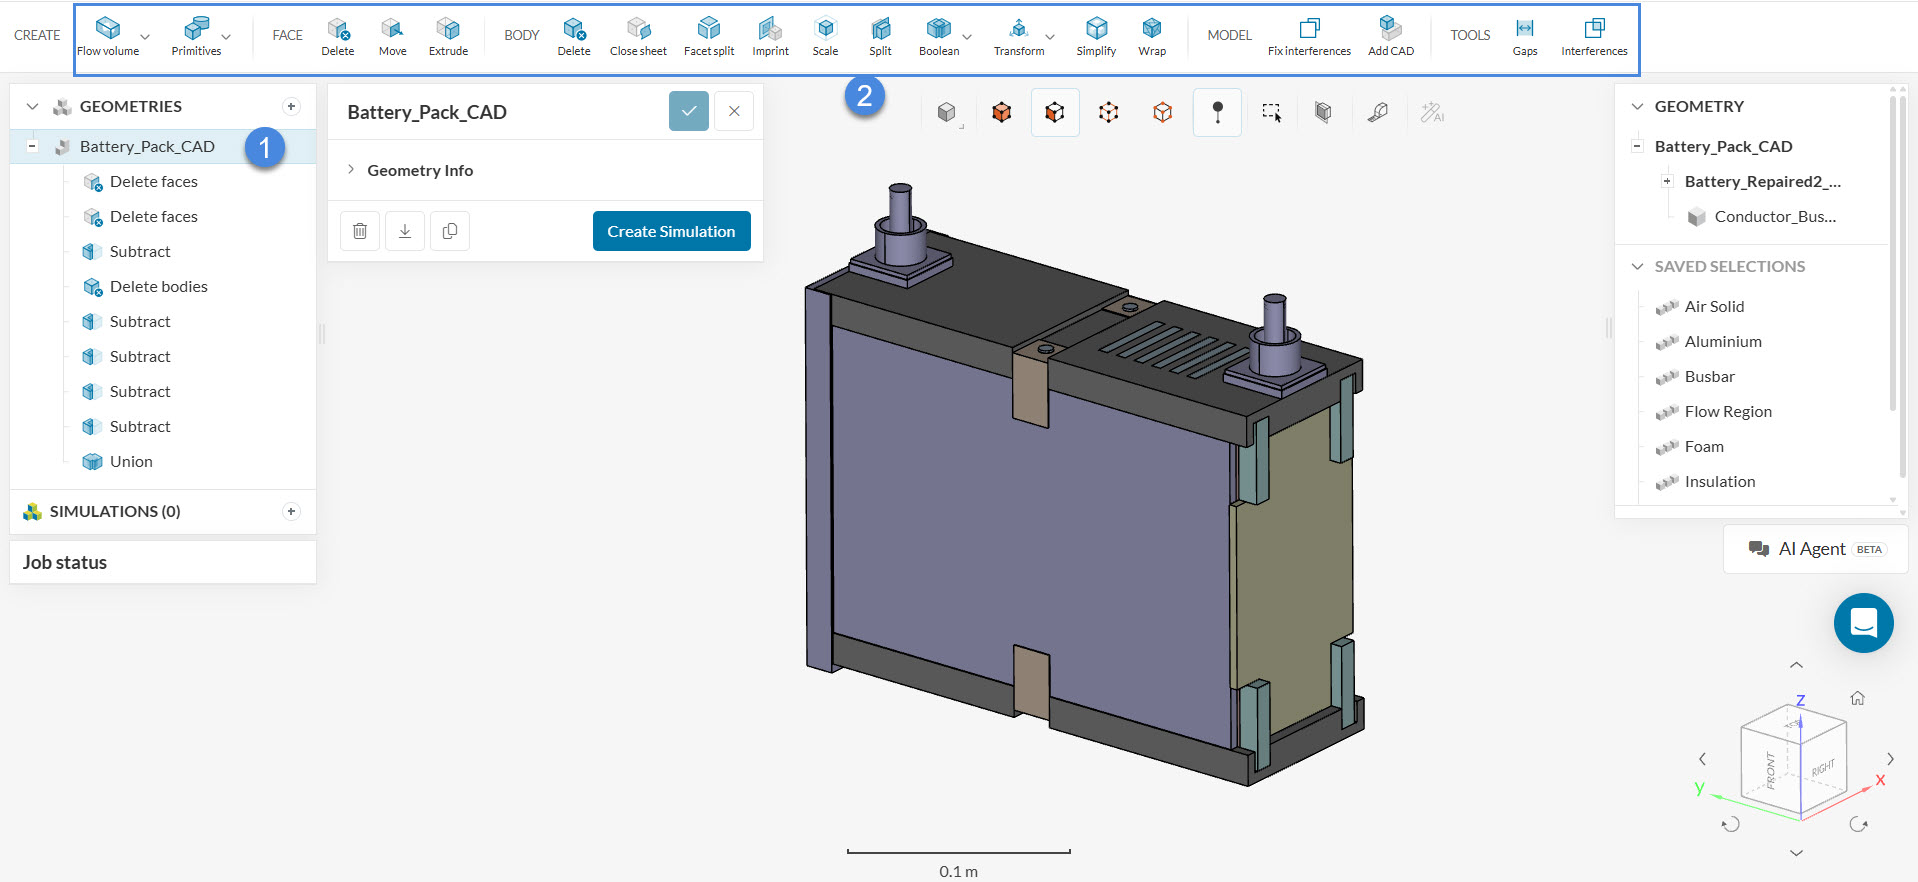Open the Boolean dropdown arrow

967,37
